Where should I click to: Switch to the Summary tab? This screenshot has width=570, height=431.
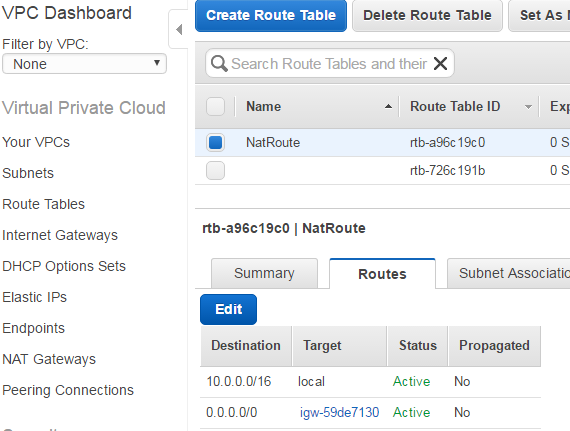click(264, 273)
